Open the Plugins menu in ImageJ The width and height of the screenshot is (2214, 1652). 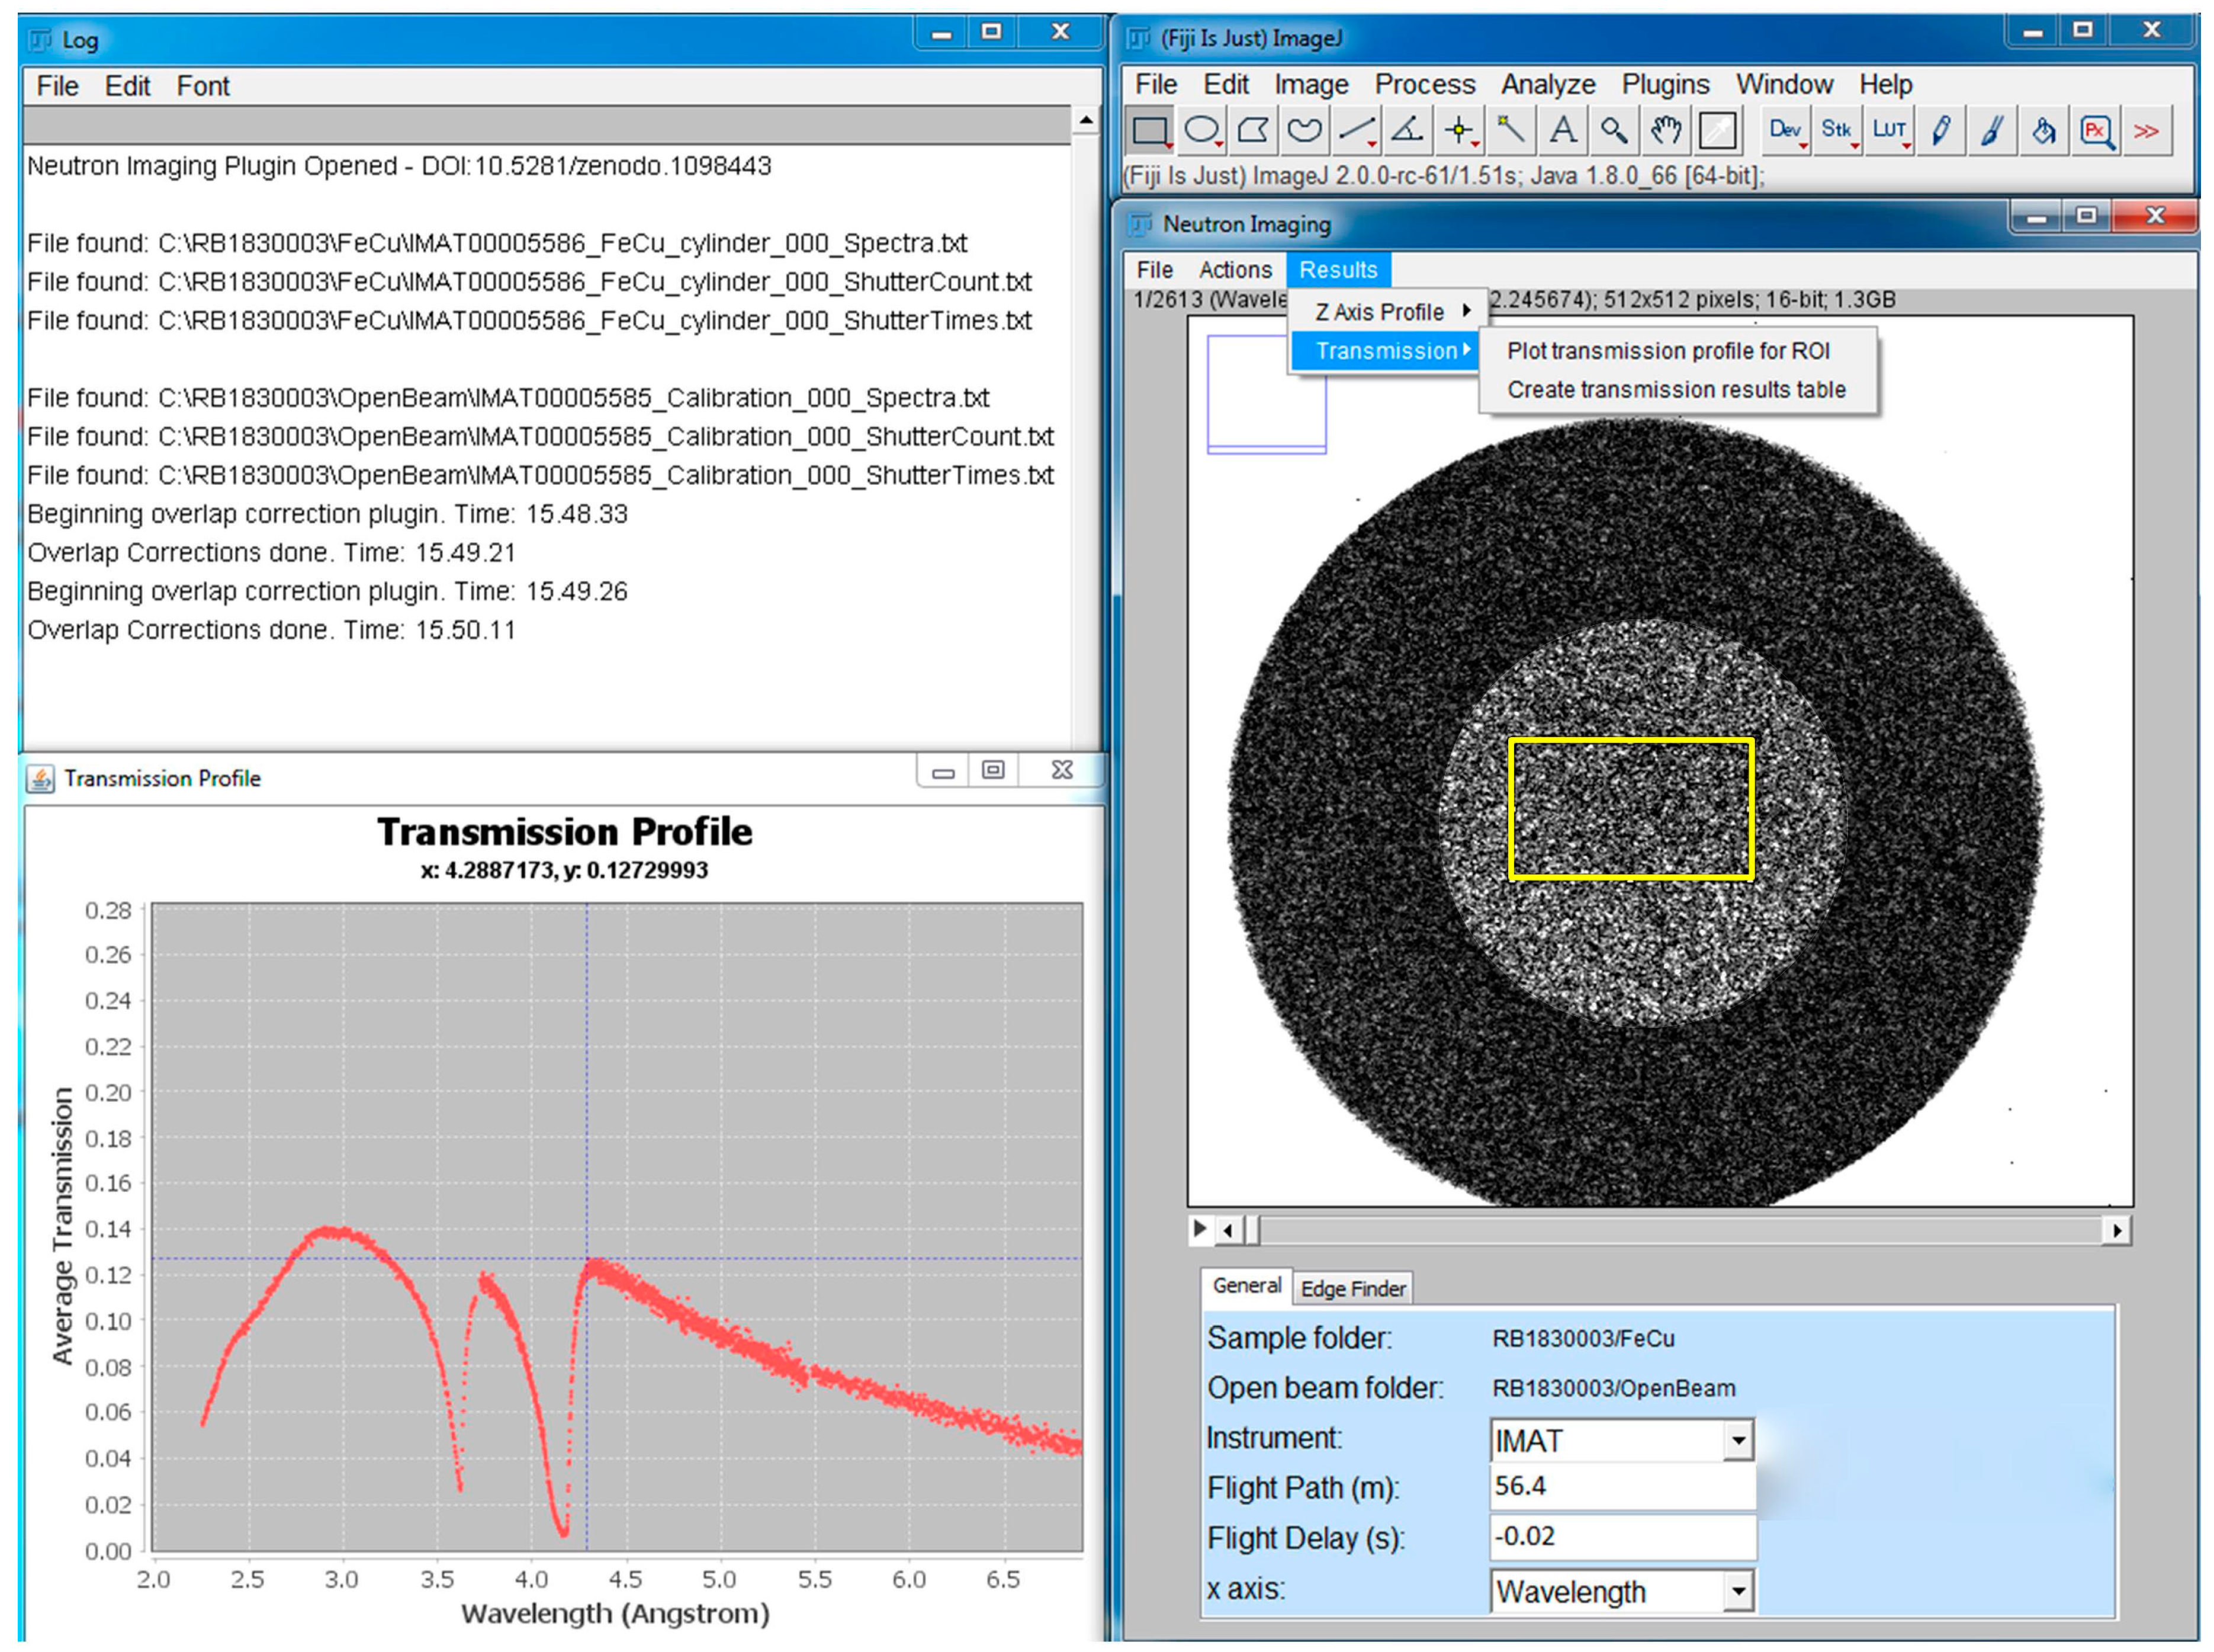click(x=1664, y=85)
